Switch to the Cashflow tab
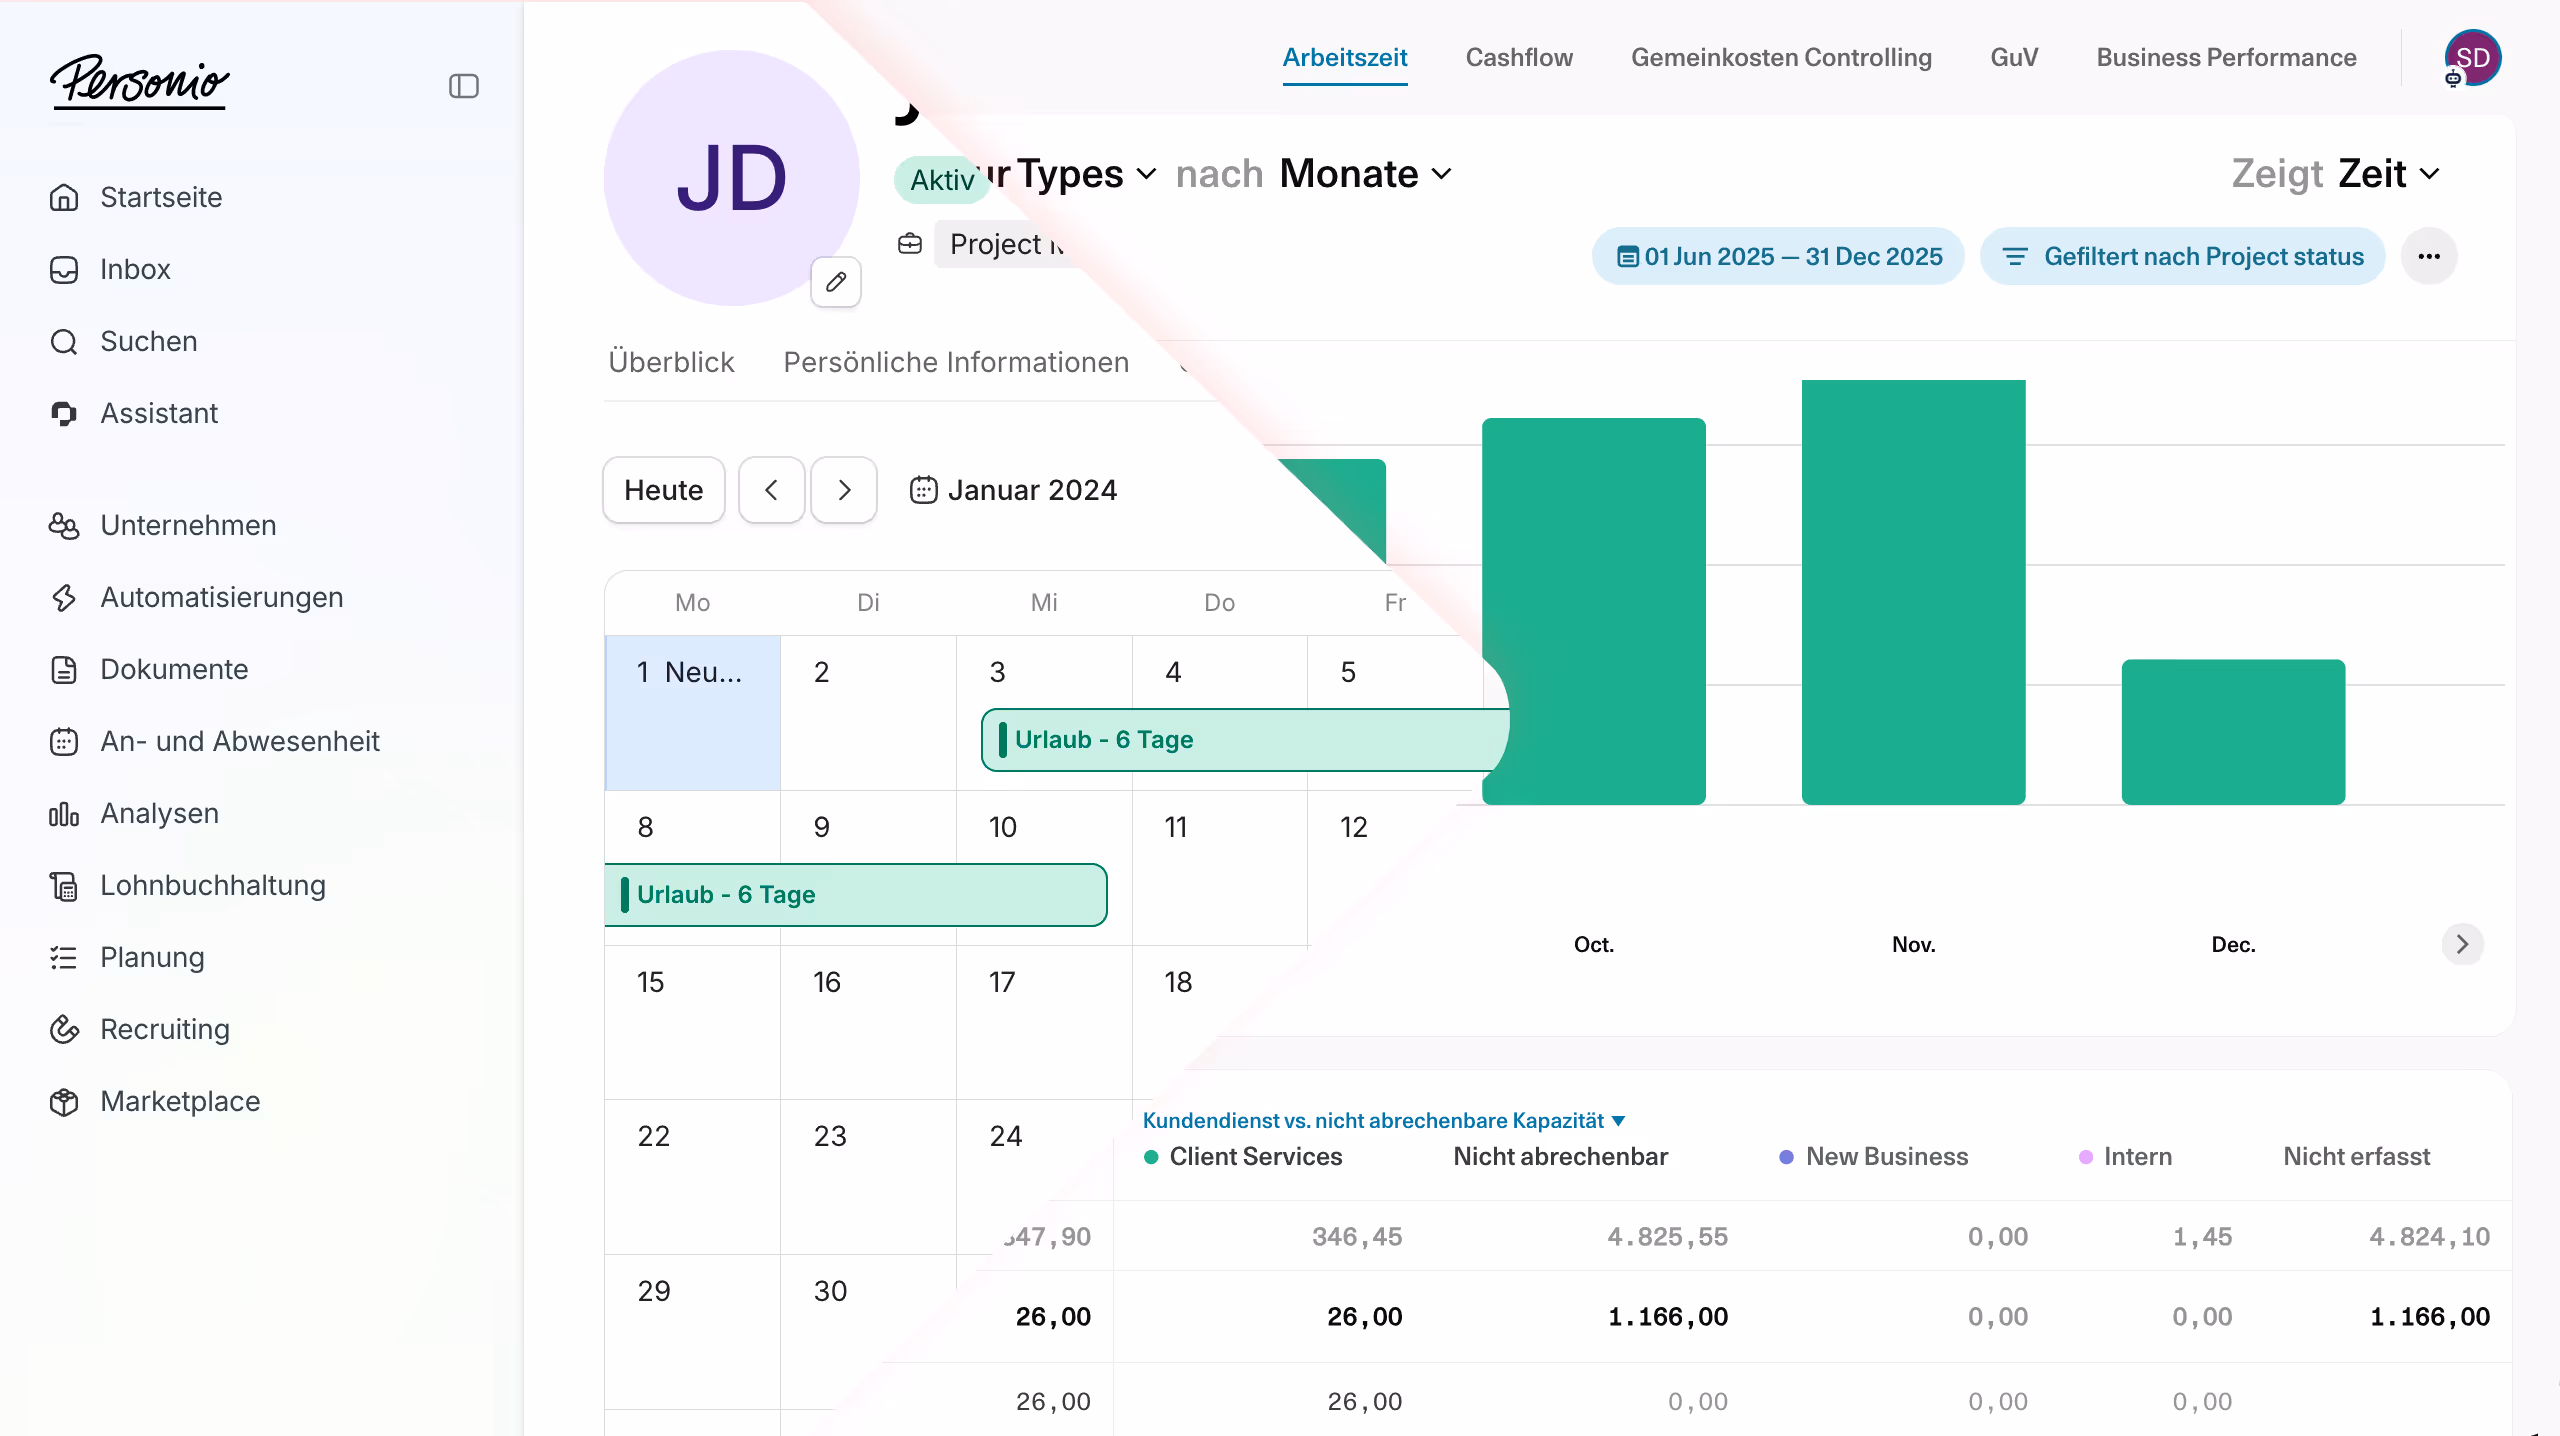Image resolution: width=2560 pixels, height=1436 pixels. [1519, 57]
